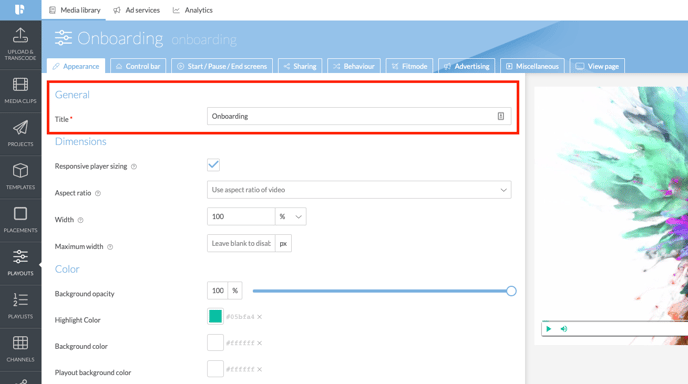This screenshot has height=384, width=688.
Task: Click the Maximum width input field
Action: point(241,244)
